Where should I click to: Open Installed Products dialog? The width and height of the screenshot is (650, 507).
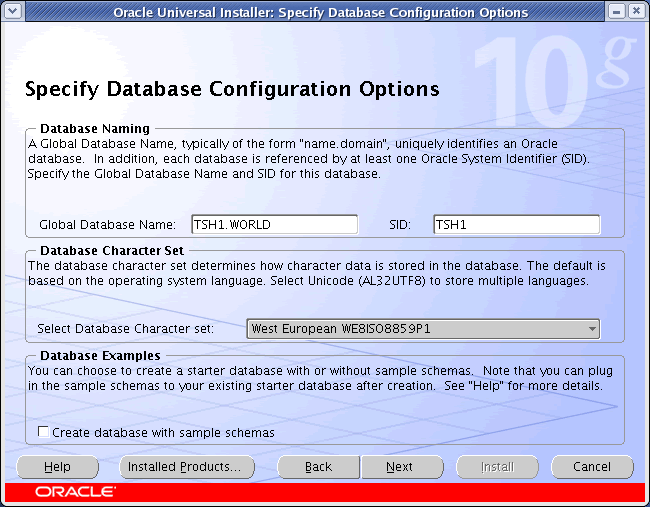(x=187, y=467)
